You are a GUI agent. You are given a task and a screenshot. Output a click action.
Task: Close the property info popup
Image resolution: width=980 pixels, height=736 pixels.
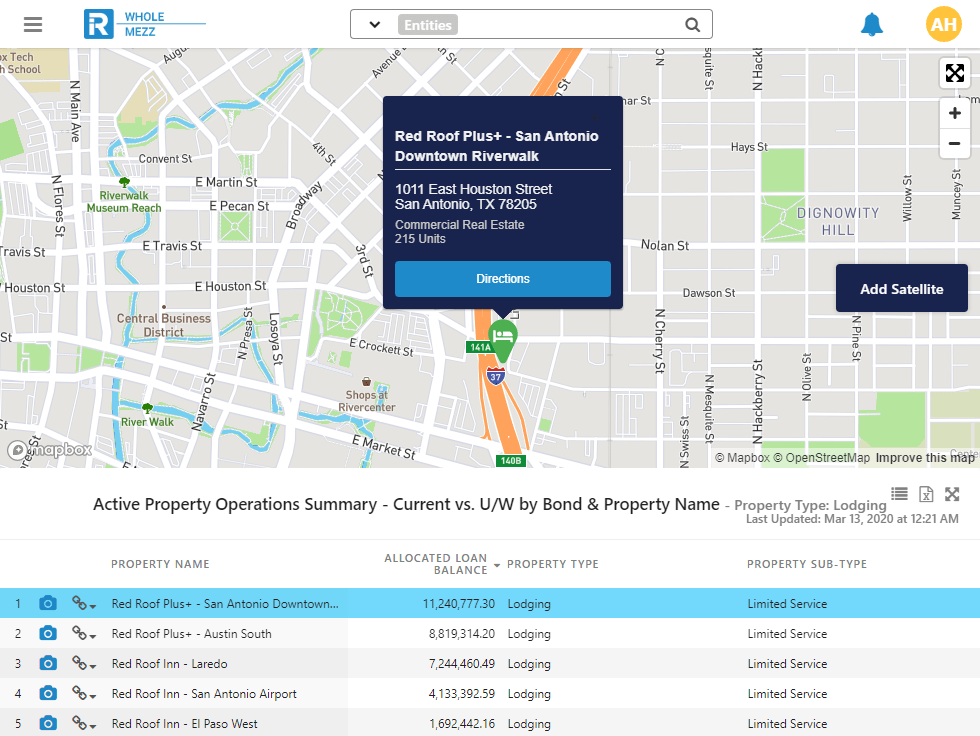(595, 117)
